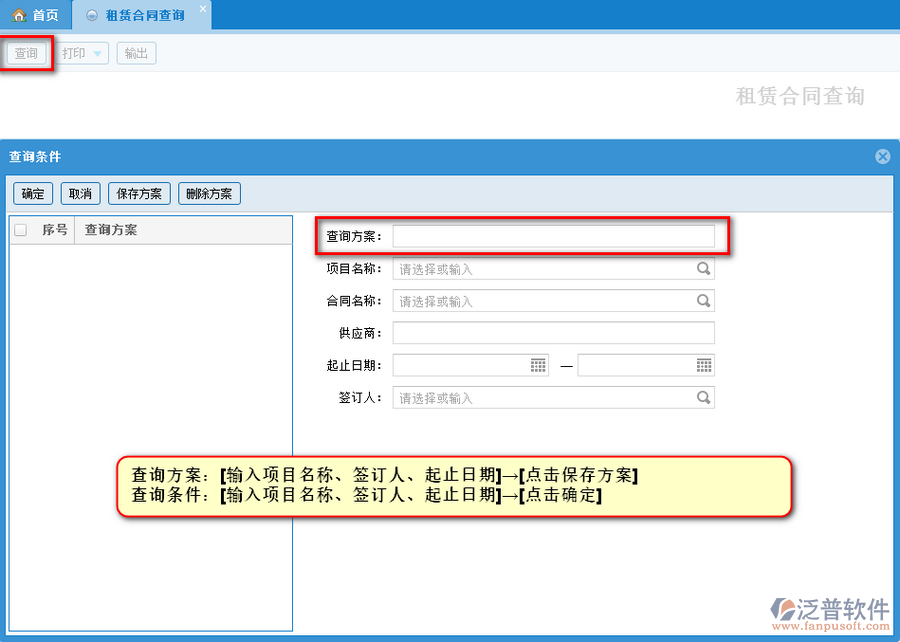This screenshot has width=900, height=642.
Task: Open the start date calendar icon
Action: 538,365
